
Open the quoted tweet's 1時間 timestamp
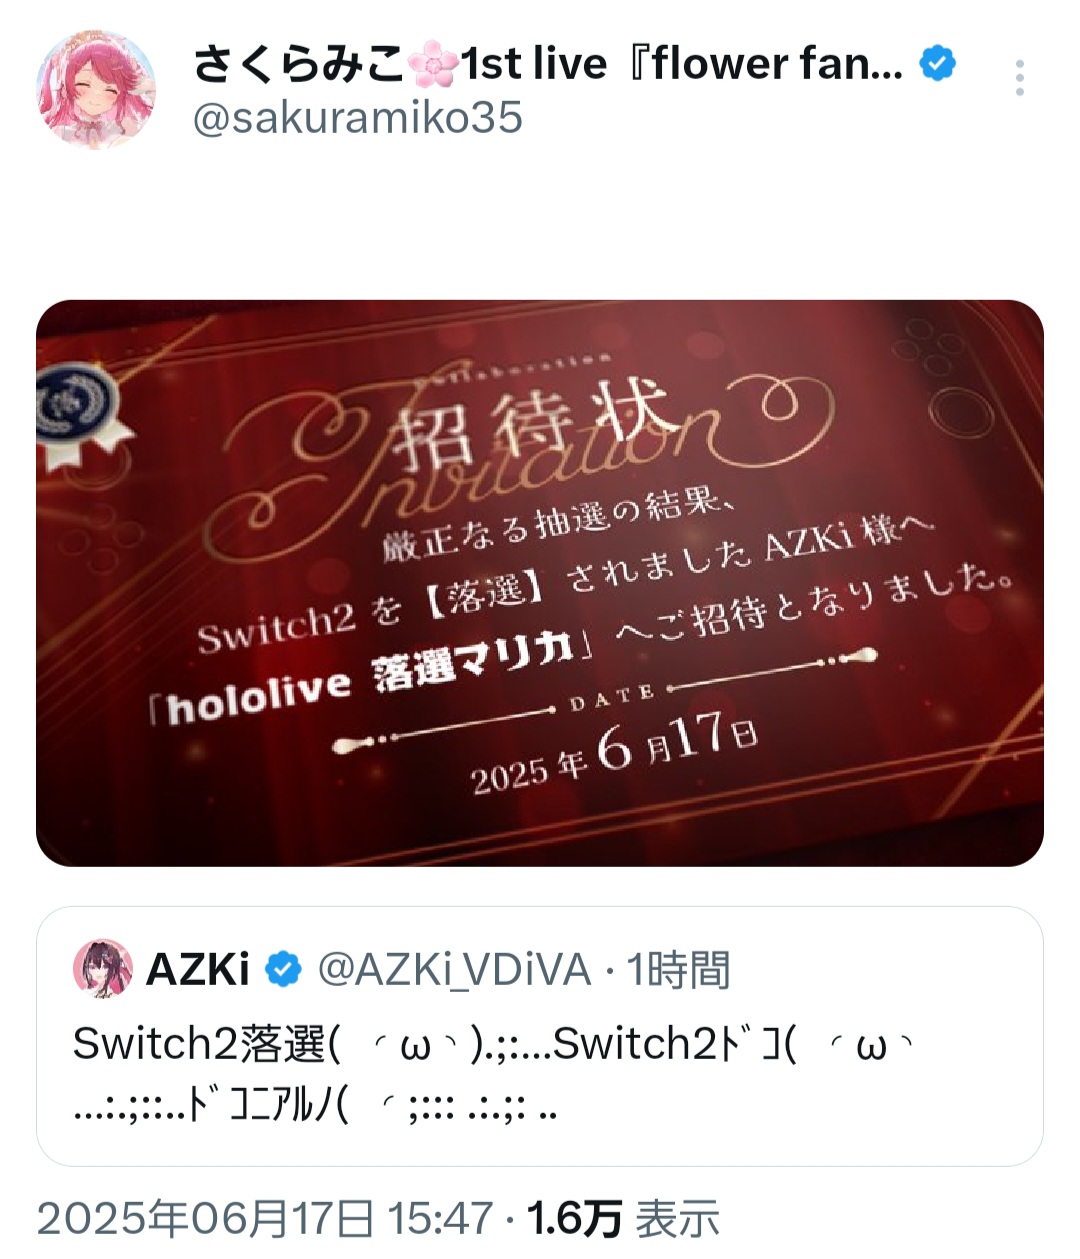point(678,970)
